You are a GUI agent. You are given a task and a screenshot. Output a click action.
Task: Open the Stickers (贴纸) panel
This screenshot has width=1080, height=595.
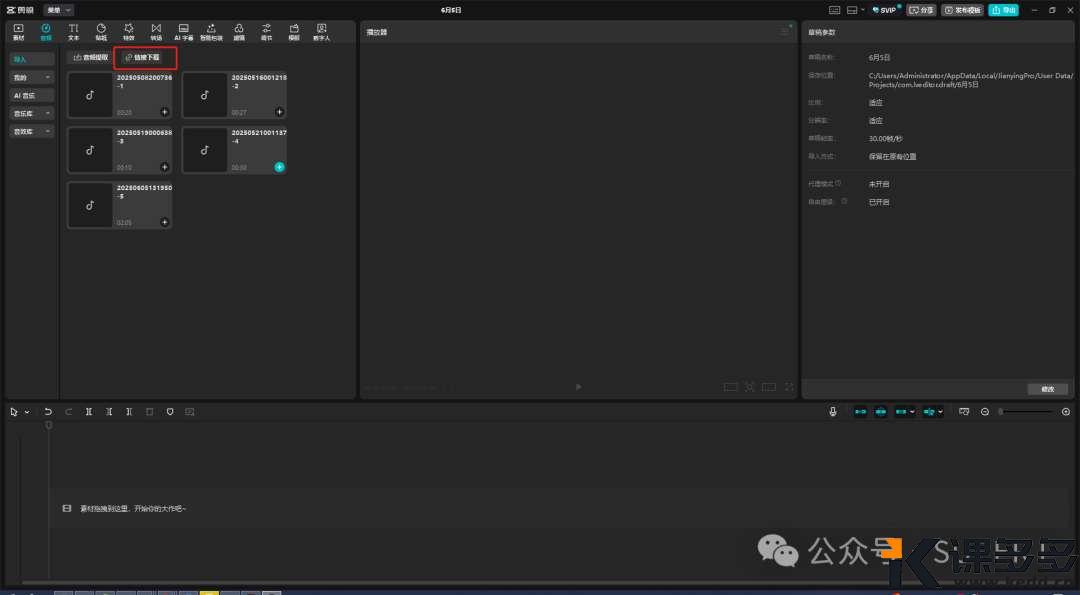[x=101, y=31]
